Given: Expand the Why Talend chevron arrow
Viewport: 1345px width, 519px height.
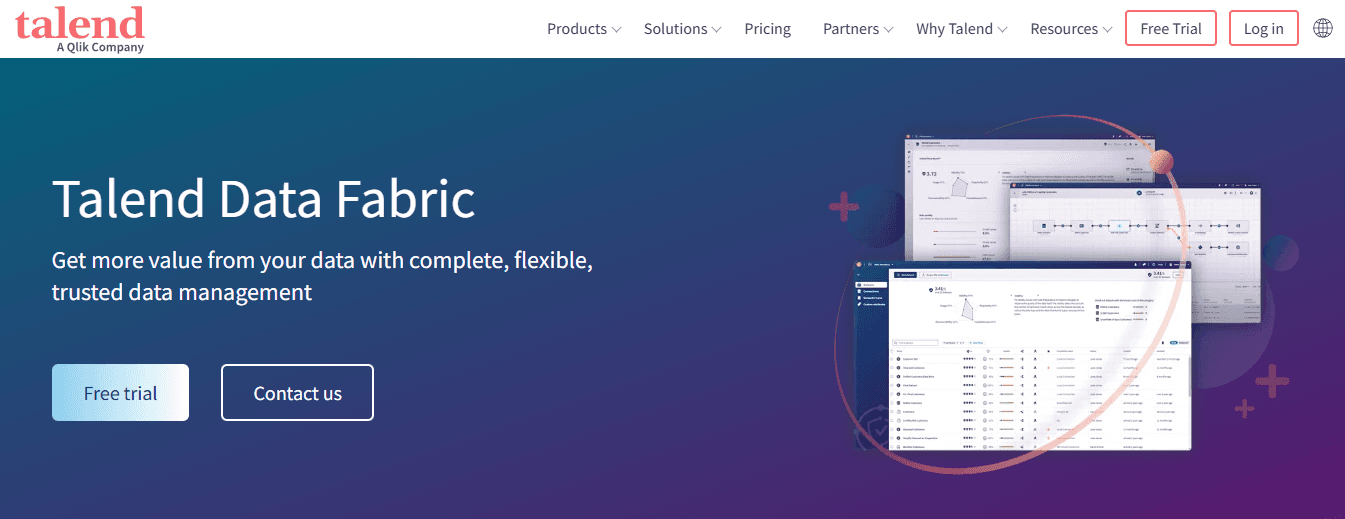Looking at the screenshot, I should (1002, 30).
